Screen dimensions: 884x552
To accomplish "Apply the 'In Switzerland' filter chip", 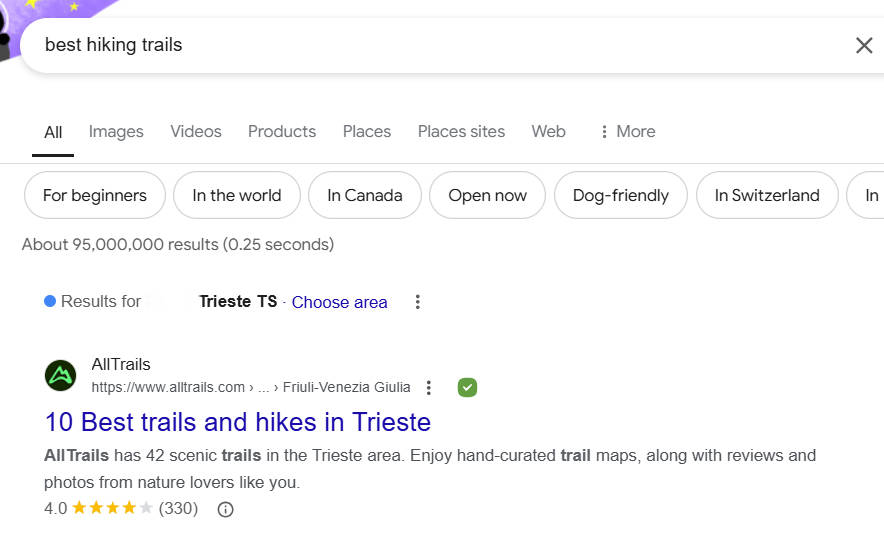I will click(x=767, y=195).
